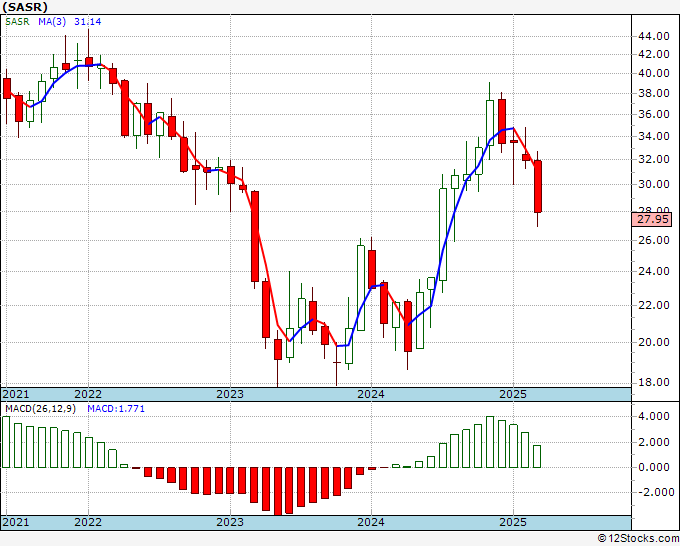The height and width of the screenshot is (546, 680).
Task: Click 2022 on the price chart timeline
Action: [x=88, y=394]
